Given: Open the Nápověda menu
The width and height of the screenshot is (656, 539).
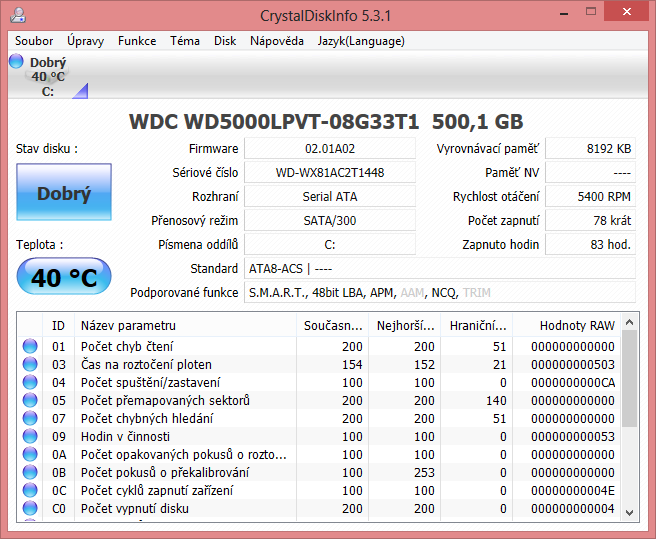Looking at the screenshot, I should pos(277,41).
